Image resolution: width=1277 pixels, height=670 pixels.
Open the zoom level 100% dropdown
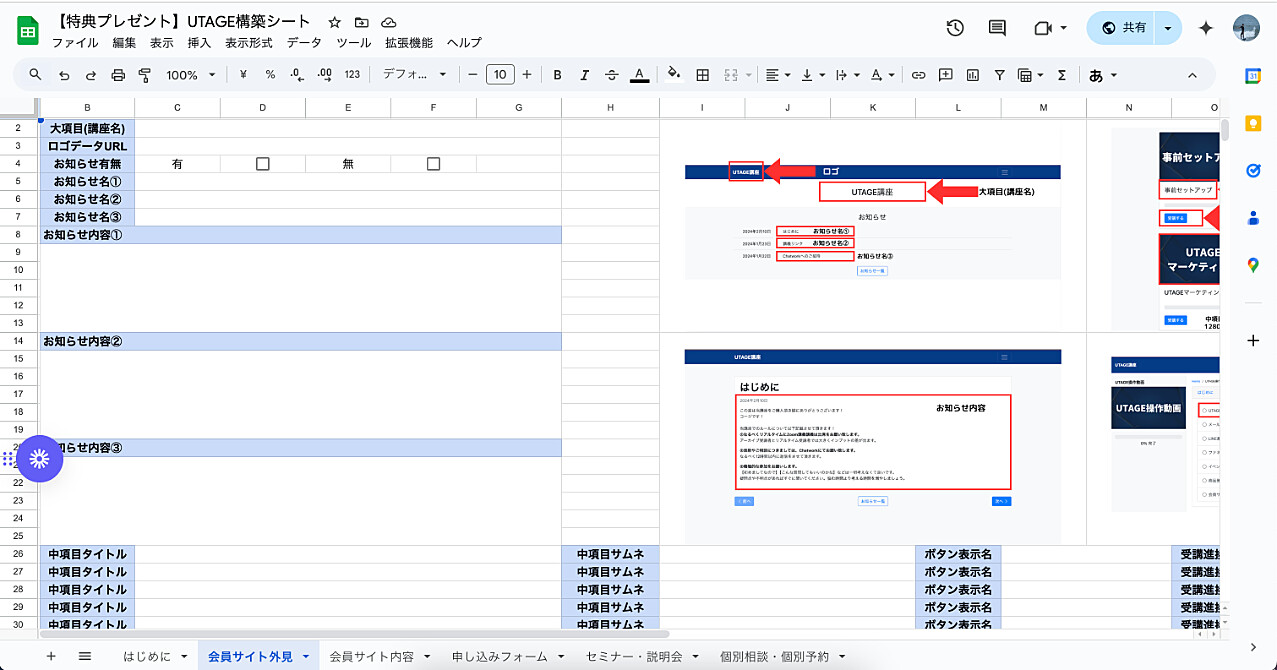[190, 75]
